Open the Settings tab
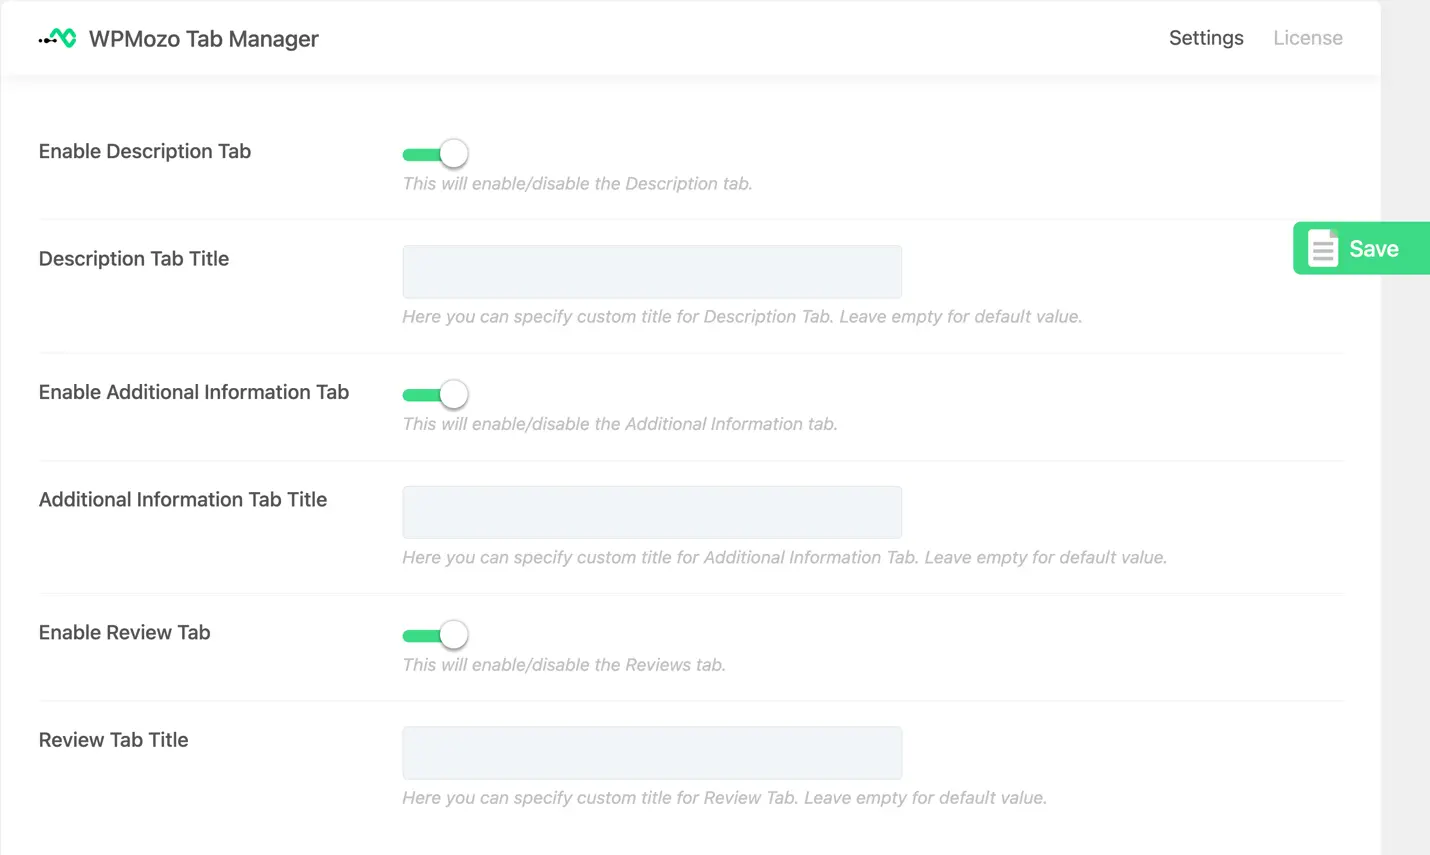 point(1206,38)
